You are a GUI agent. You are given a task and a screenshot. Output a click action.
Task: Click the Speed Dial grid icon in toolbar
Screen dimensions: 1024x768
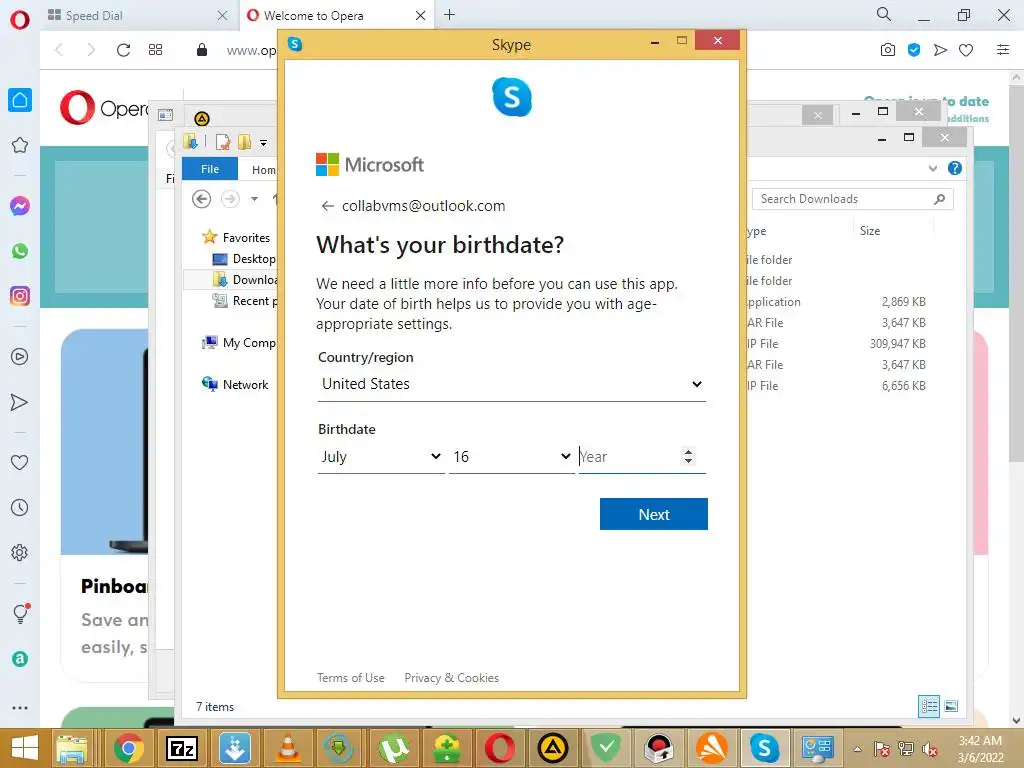155,50
